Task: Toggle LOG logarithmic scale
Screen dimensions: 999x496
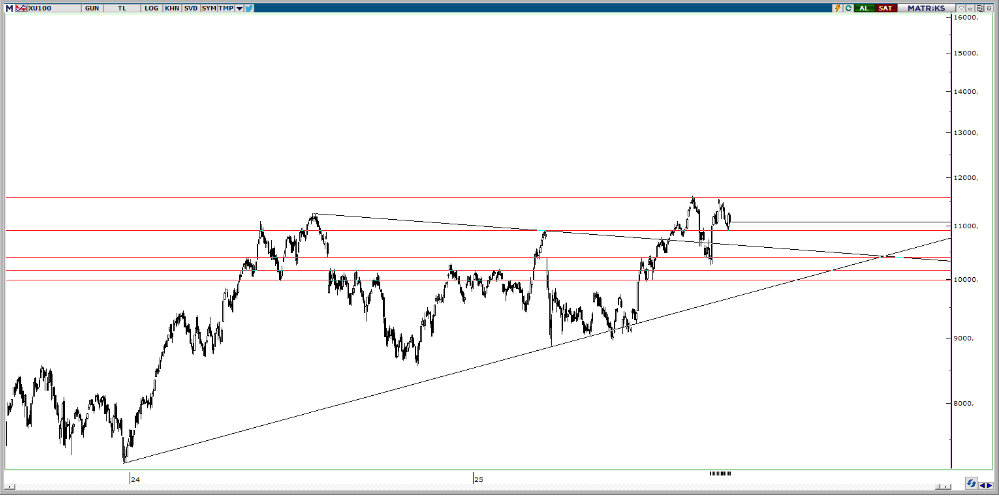Action: coord(151,8)
